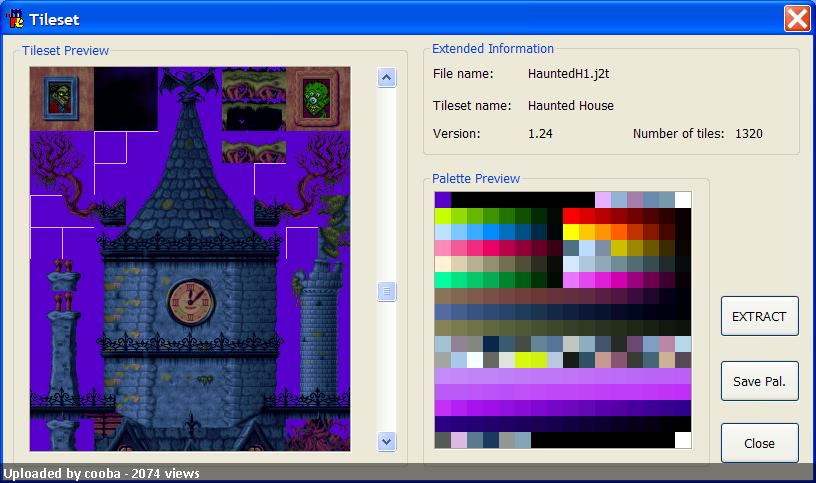
Task: Pick the purple swatch at palette top-left
Action: [x=443, y=200]
